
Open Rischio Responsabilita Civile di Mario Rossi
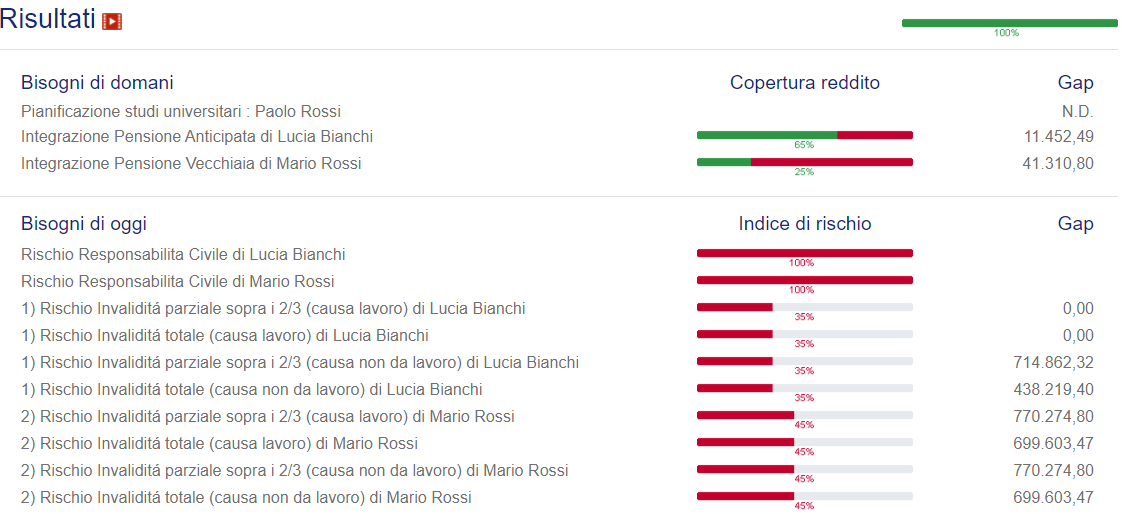pyautogui.click(x=177, y=282)
